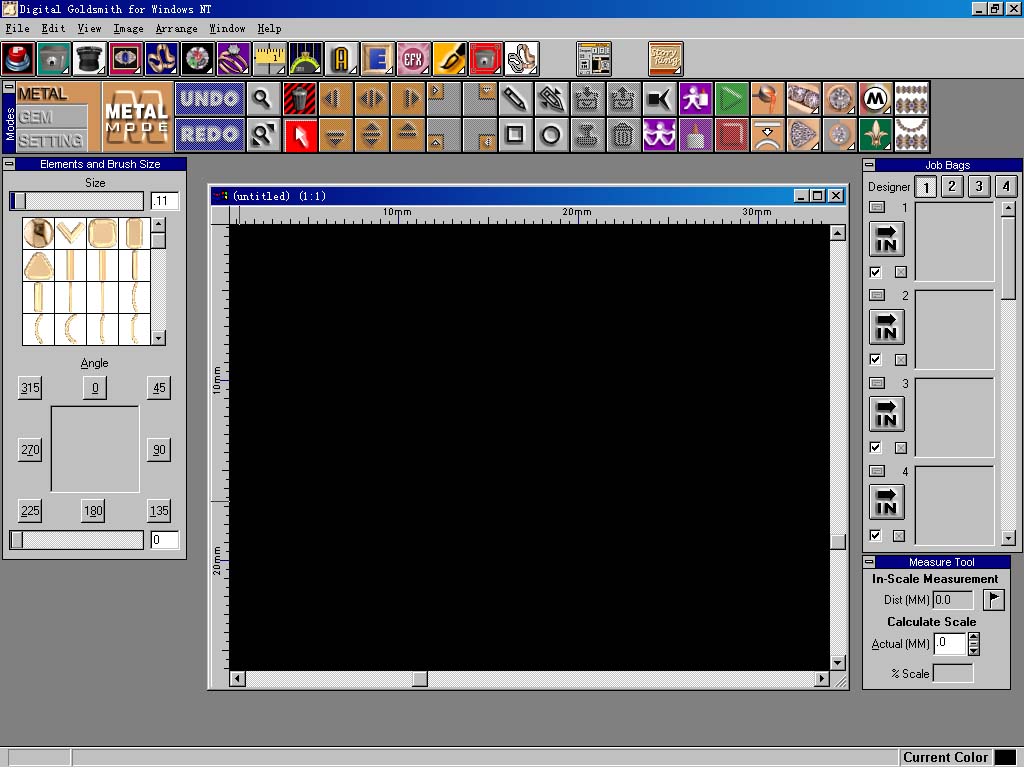Toggle the checkbox under Job Bag 4
Viewport: 1024px width, 768px height.
876,536
